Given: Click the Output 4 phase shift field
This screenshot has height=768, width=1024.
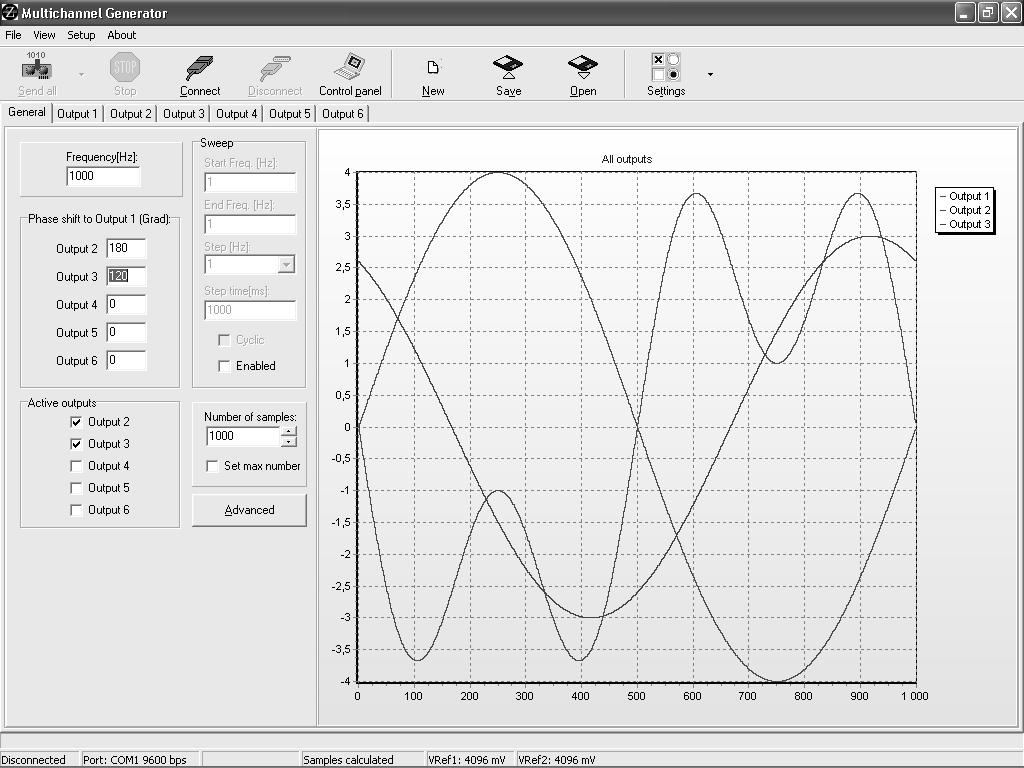Looking at the screenshot, I should 126,305.
